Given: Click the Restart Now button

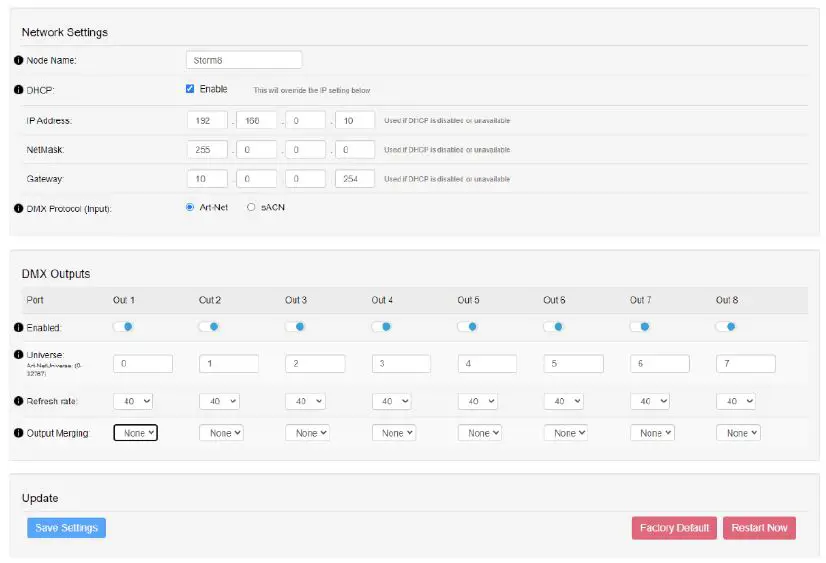Looking at the screenshot, I should pos(759,528).
